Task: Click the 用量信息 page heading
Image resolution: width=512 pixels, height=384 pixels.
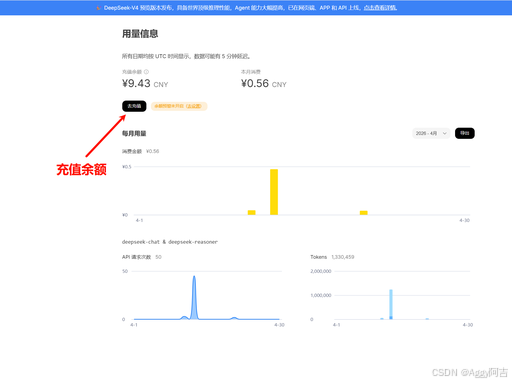Action: [140, 34]
